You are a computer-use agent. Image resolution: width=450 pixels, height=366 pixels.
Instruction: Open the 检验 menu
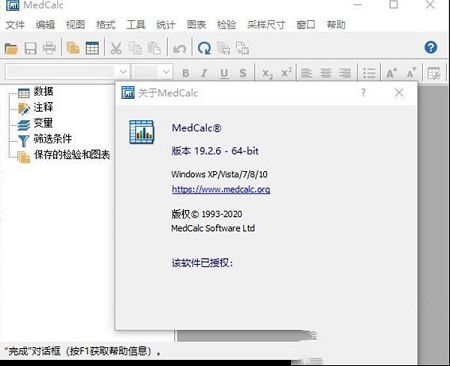click(226, 25)
